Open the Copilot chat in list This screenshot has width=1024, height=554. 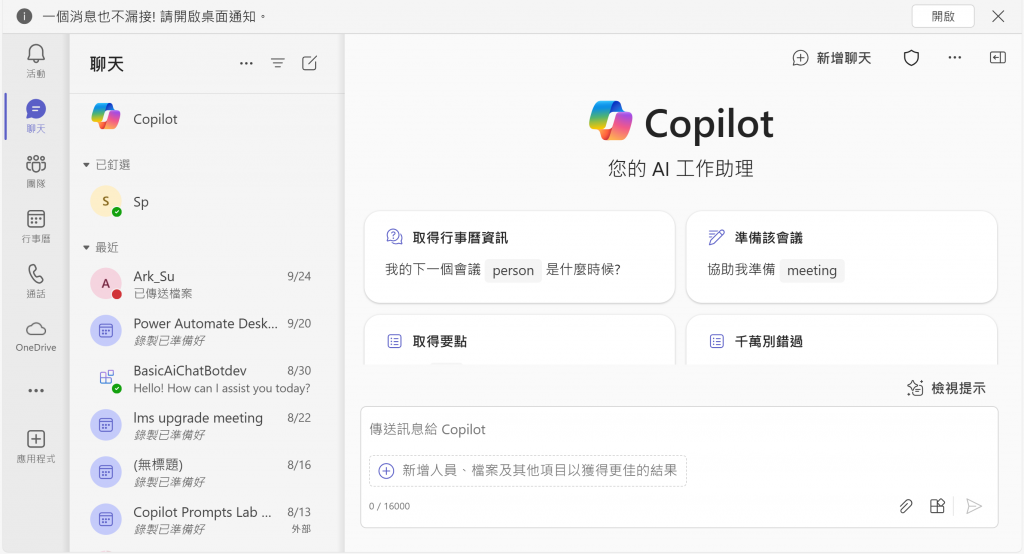coord(206,118)
